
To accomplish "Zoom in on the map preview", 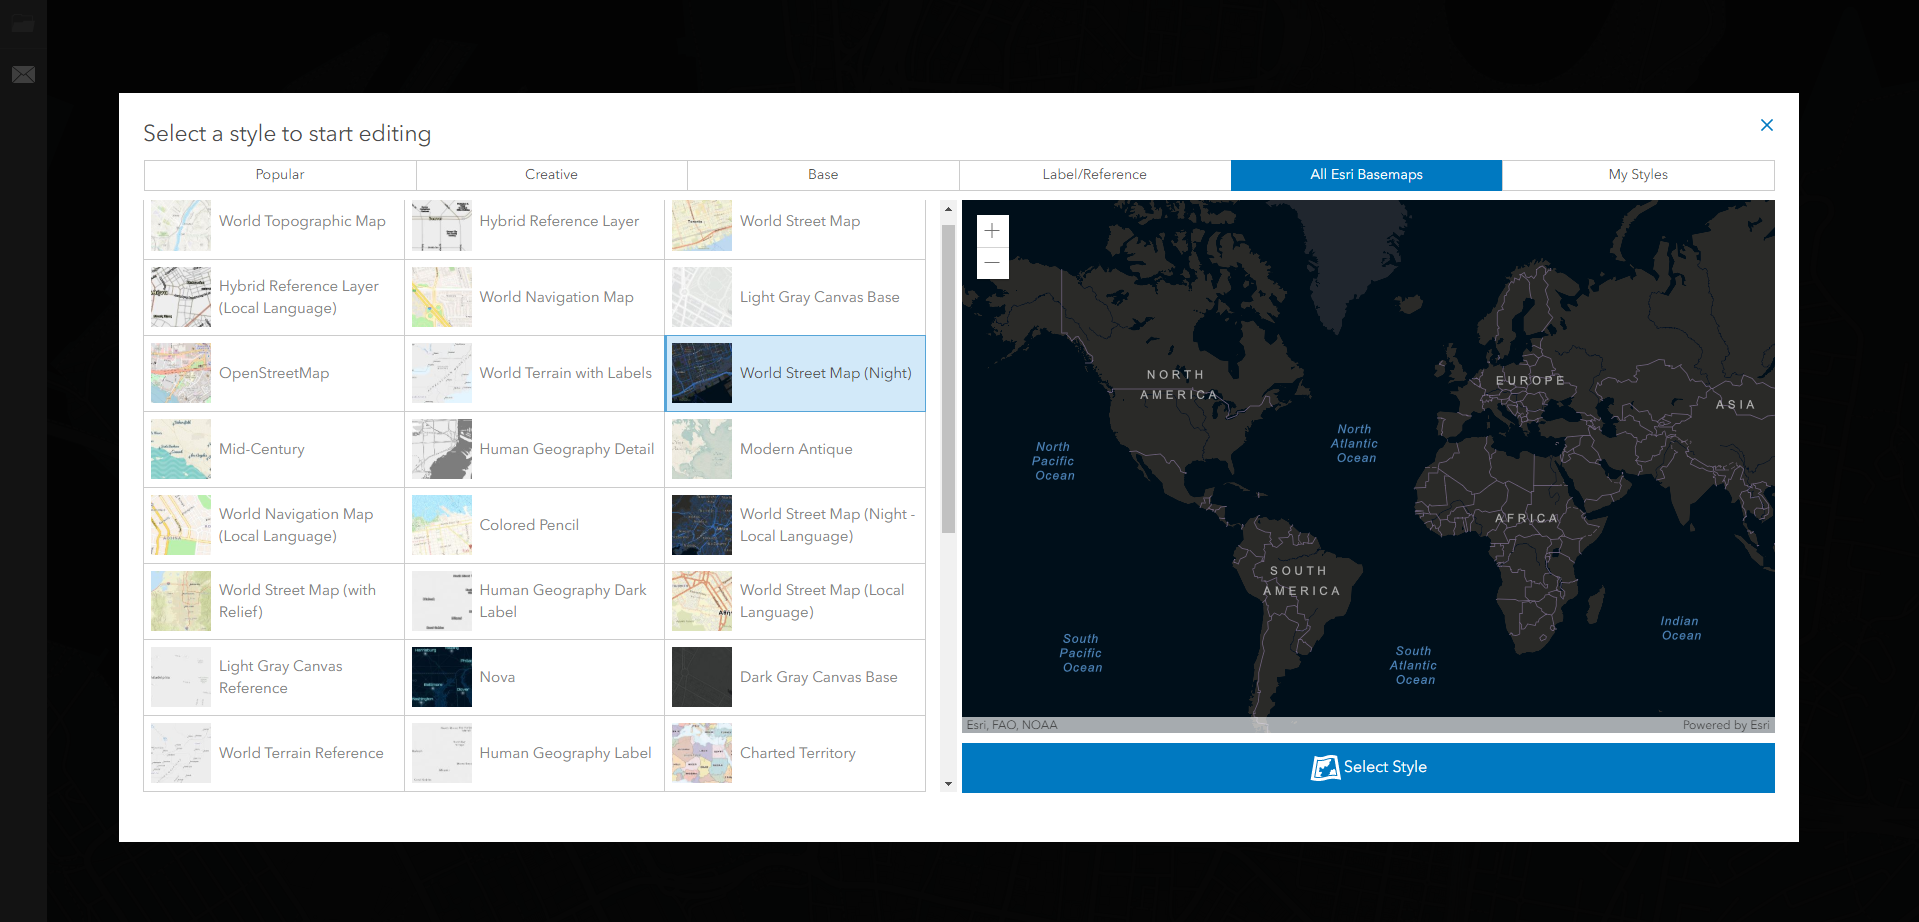I will pyautogui.click(x=992, y=231).
